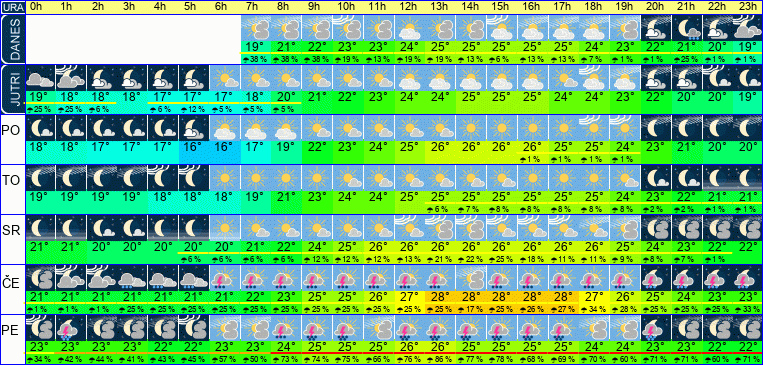This screenshot has height=365, width=763.
Task: Click the PO 13h sunny icon
Action: tap(440, 128)
